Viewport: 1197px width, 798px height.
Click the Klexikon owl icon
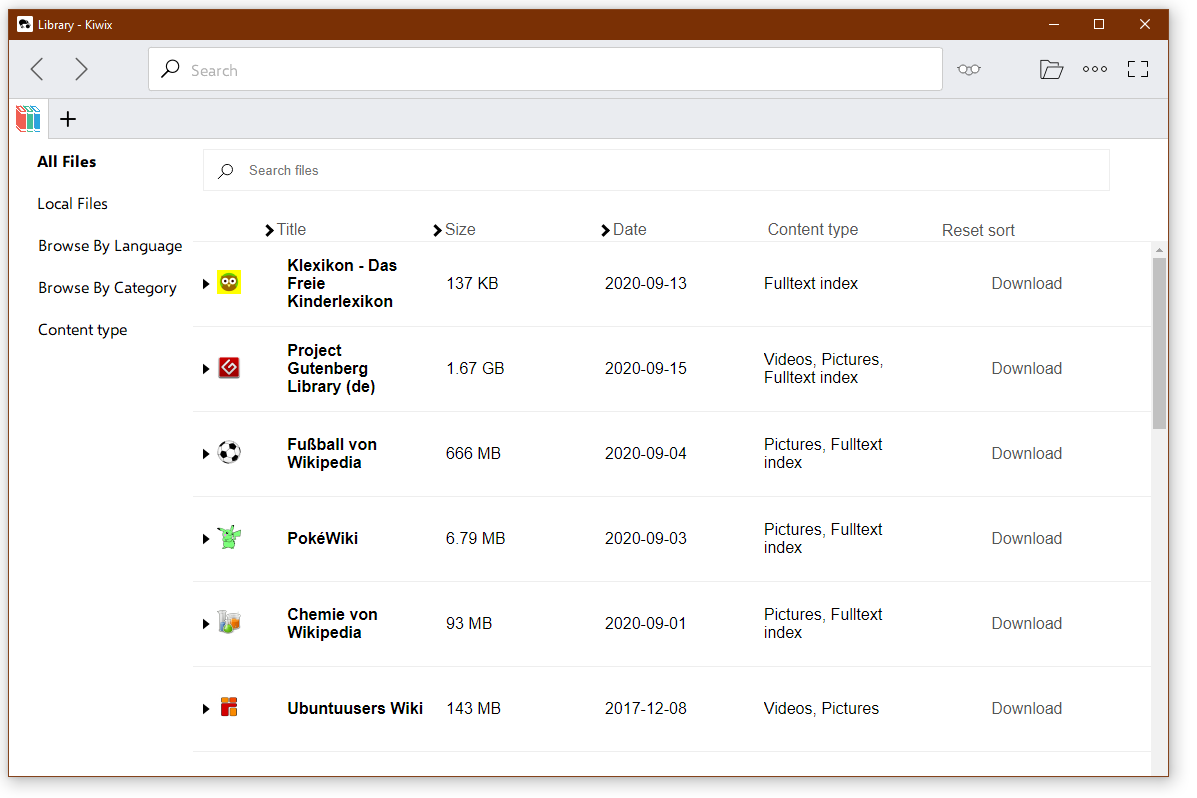click(229, 283)
